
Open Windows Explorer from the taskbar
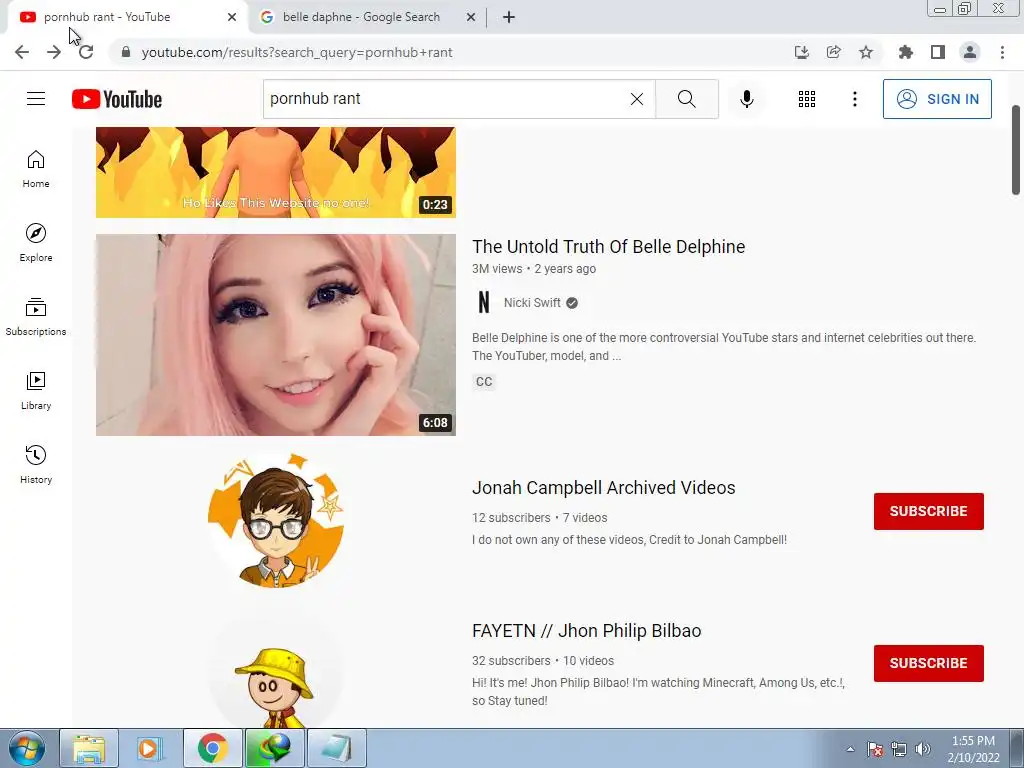[89, 748]
